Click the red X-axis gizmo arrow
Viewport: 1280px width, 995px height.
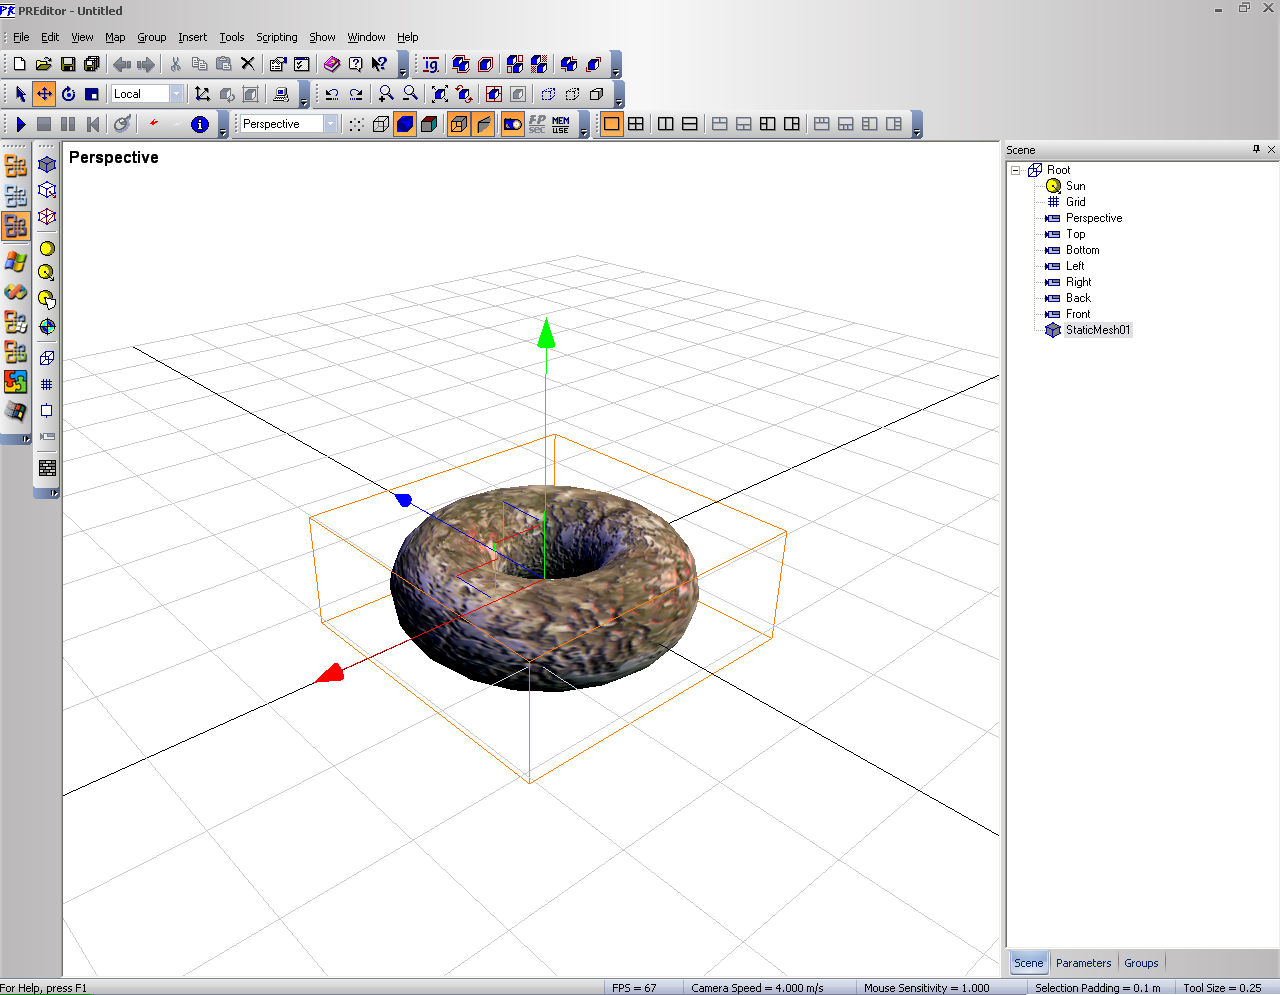(329, 673)
